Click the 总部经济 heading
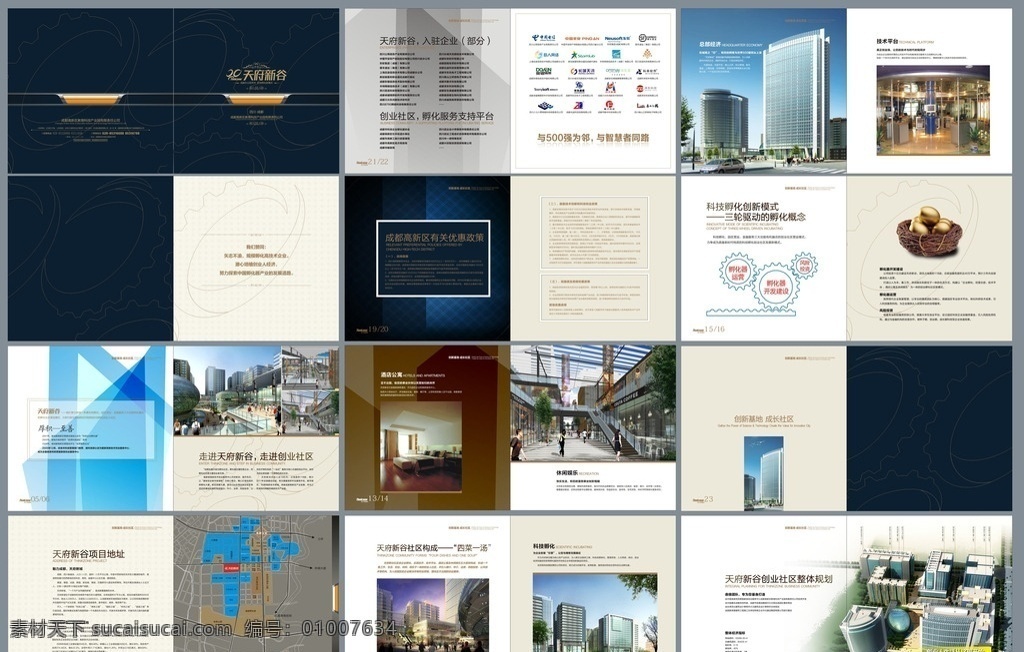Viewport: 1024px width, 652px height. (709, 44)
